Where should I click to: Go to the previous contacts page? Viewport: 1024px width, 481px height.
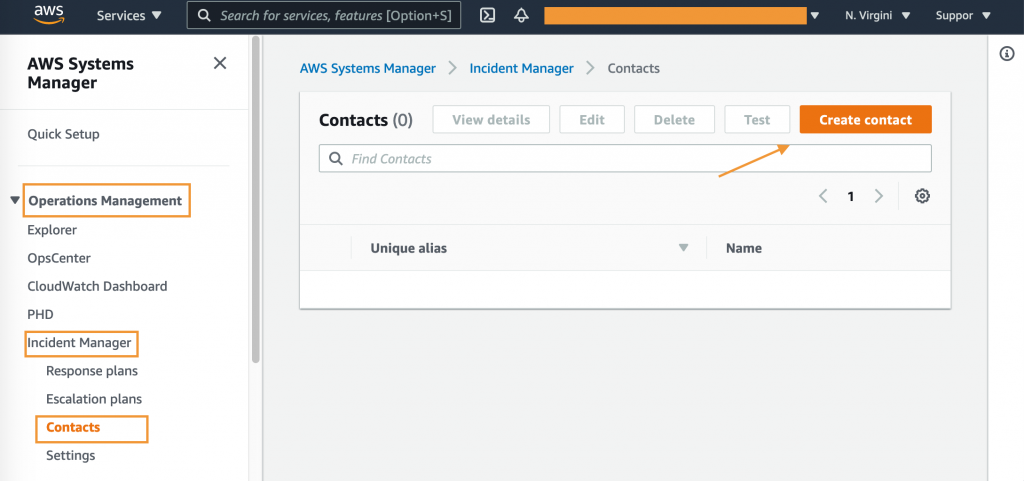823,196
